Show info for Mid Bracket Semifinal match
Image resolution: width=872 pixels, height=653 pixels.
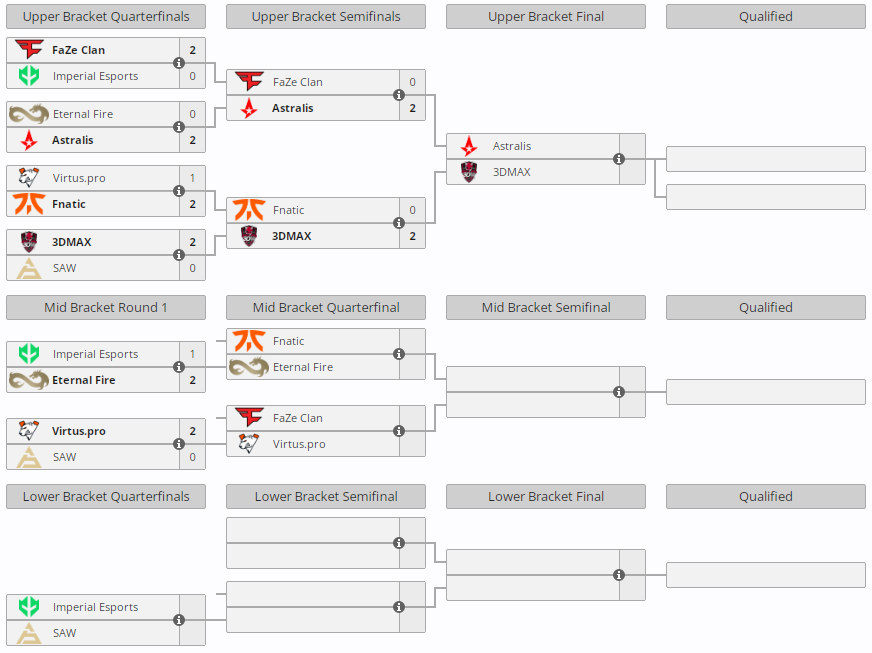(x=619, y=392)
